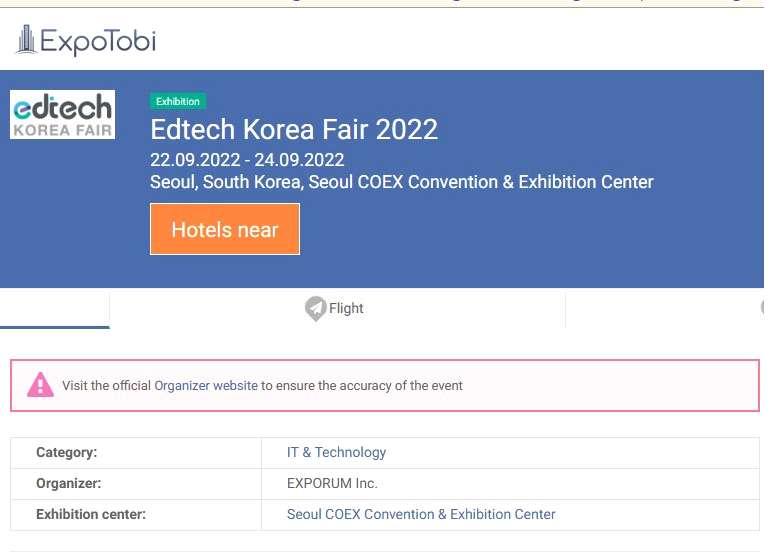The height and width of the screenshot is (552, 770).
Task: Click the ExpoTobi building logo icon
Action: (26, 40)
